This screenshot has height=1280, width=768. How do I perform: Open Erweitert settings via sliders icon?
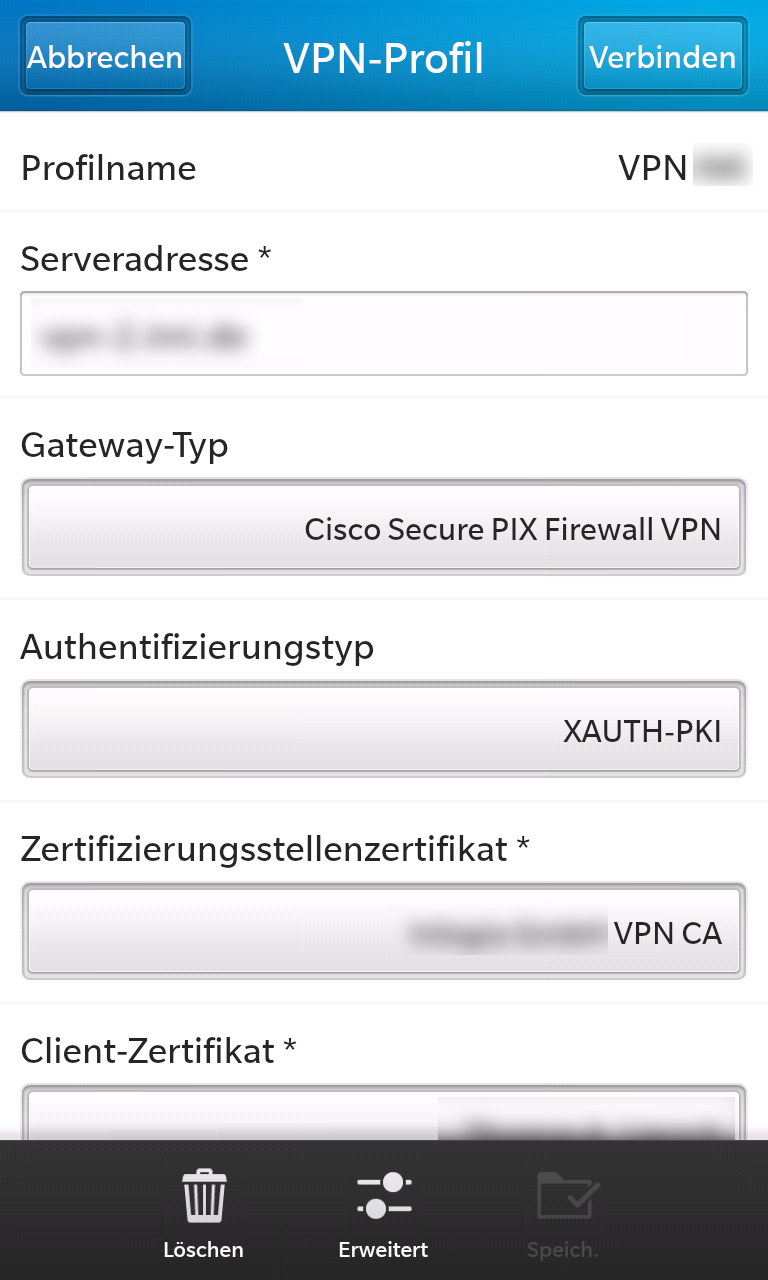click(384, 1196)
